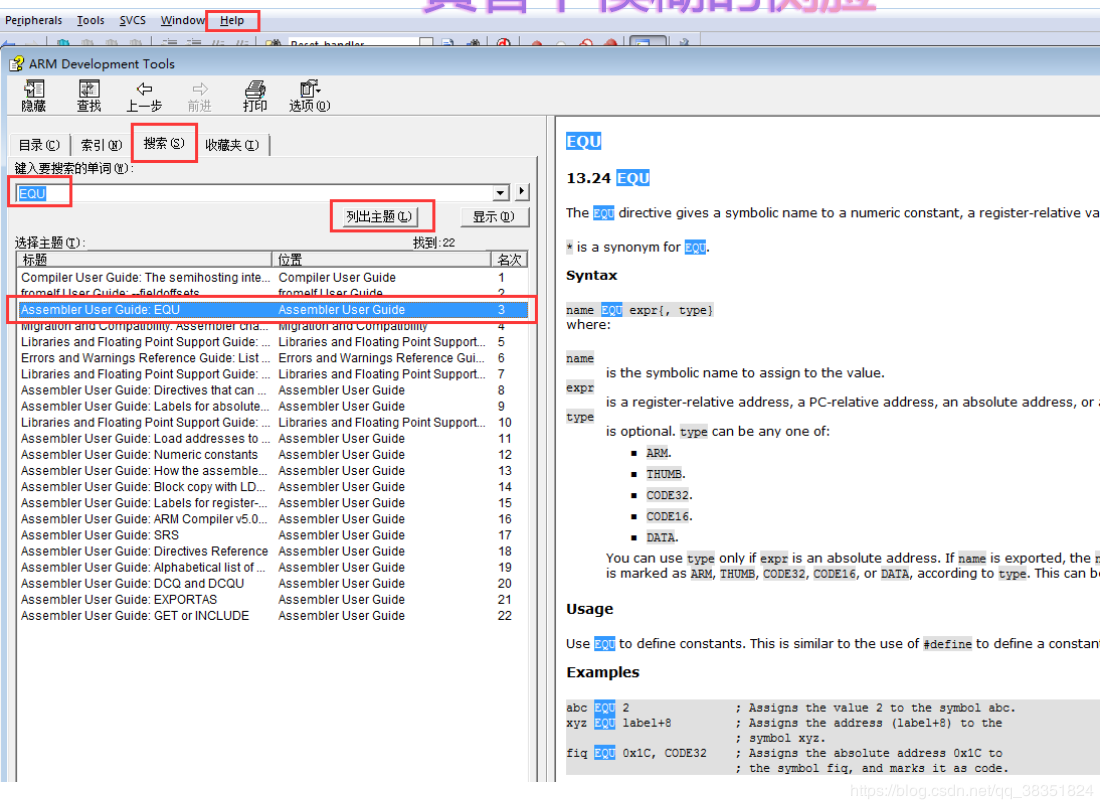
Task: Click the arrow button beside search field
Action: tap(521, 191)
